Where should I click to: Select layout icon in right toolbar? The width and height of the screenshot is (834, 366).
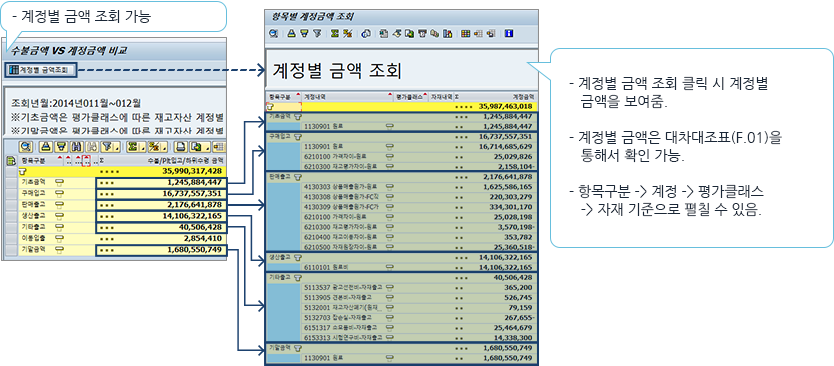478,34
